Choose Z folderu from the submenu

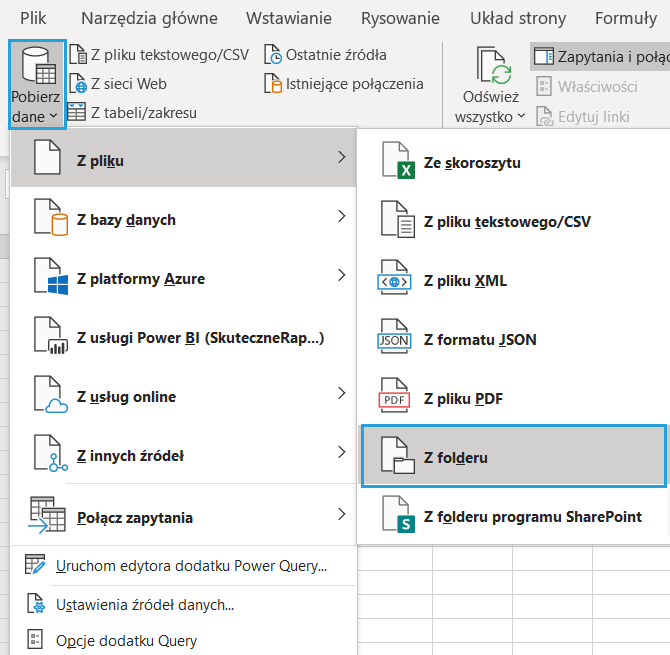455,458
